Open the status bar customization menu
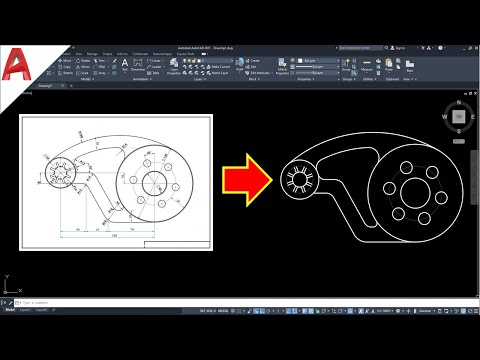 pyautogui.click(x=476, y=311)
